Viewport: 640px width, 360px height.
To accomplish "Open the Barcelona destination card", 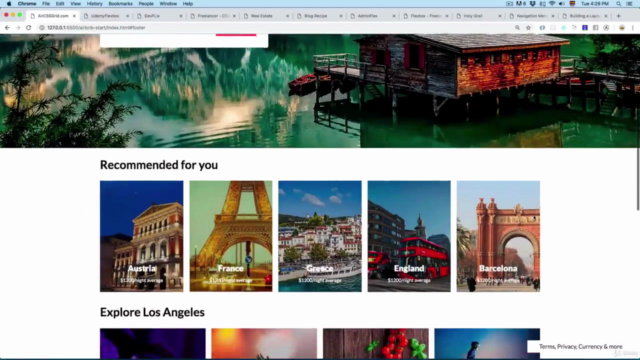I will [x=498, y=236].
